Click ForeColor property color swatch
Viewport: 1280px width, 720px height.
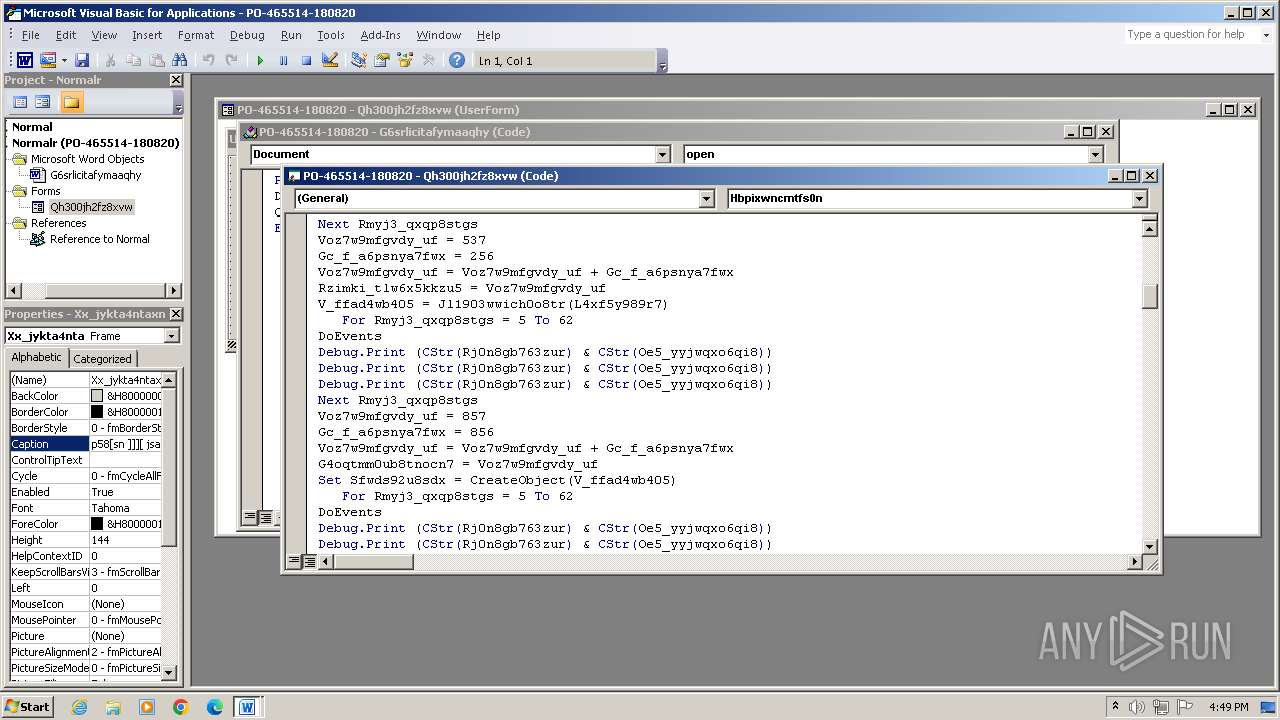point(97,524)
